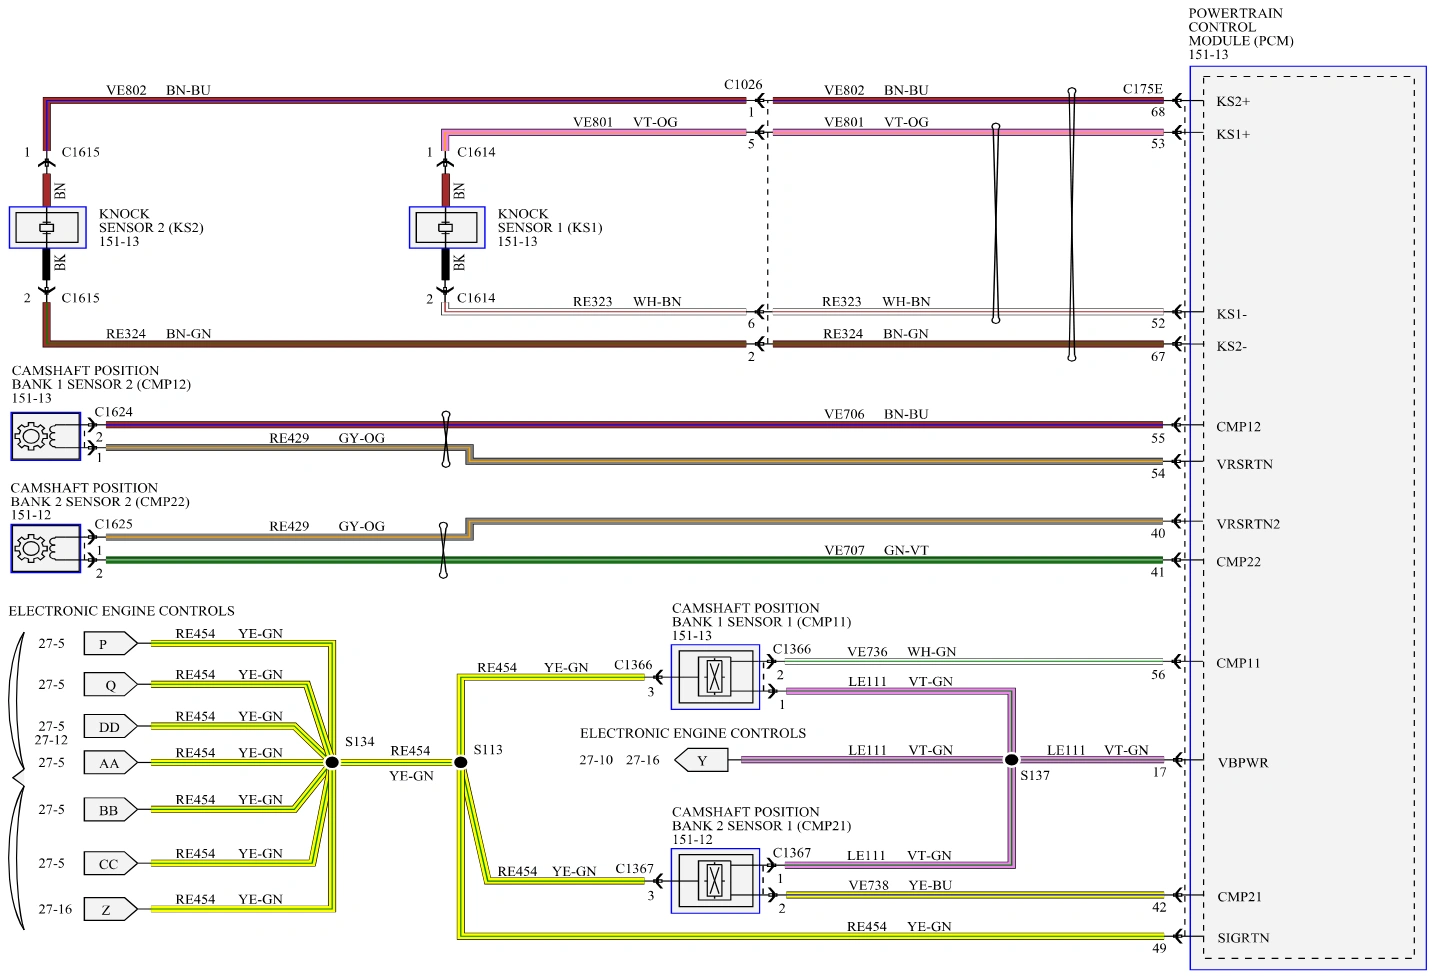Click the CMP11 PCM pin label
The image size is (1434, 977).
click(1238, 663)
